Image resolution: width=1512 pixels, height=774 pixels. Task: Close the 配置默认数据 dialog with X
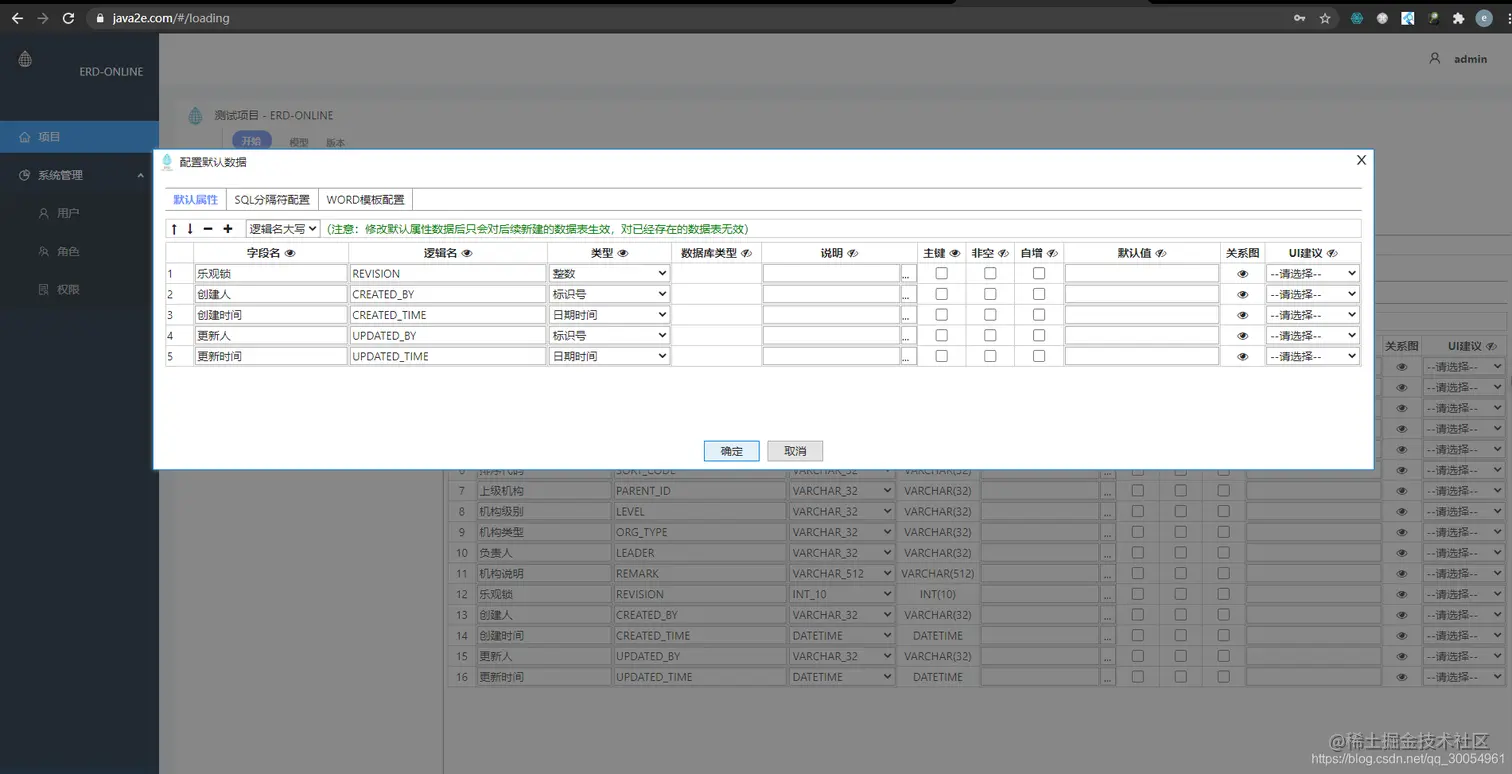pos(1361,160)
